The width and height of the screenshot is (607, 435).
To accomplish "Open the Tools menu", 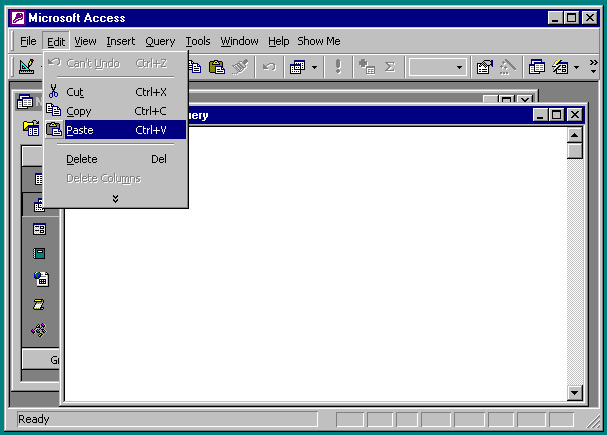I will pos(198,41).
